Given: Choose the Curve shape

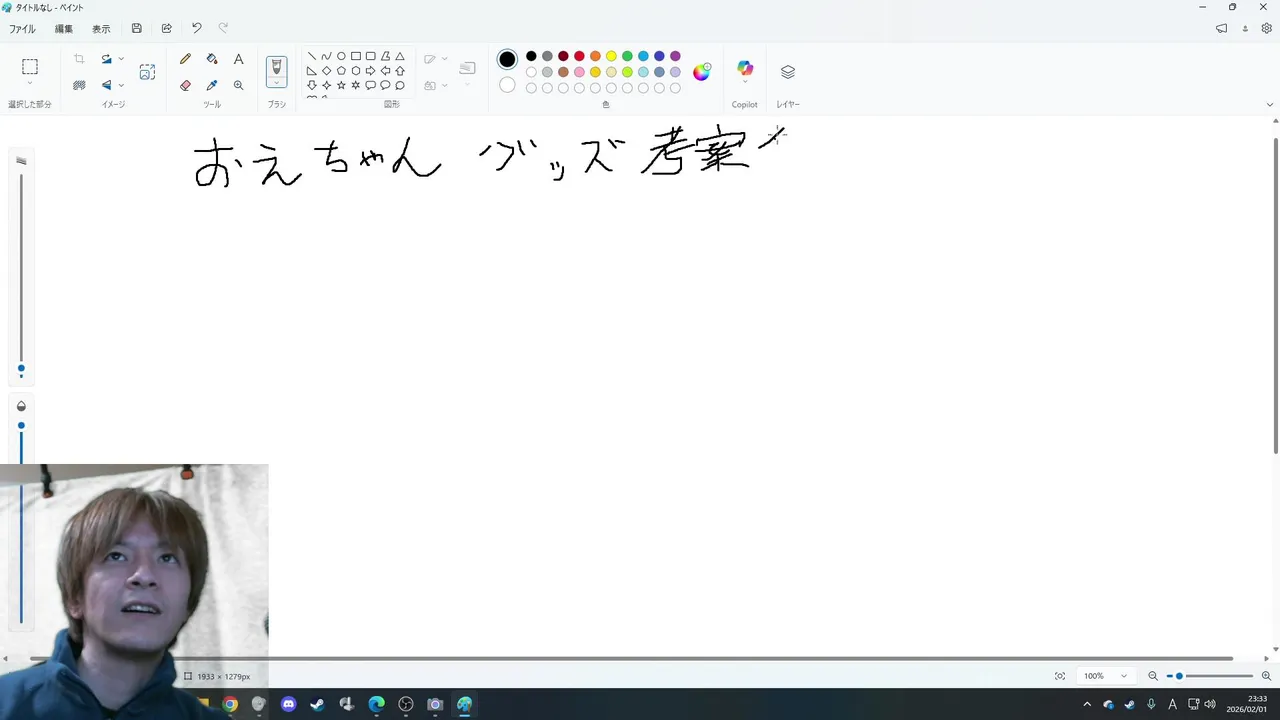Looking at the screenshot, I should 326,57.
